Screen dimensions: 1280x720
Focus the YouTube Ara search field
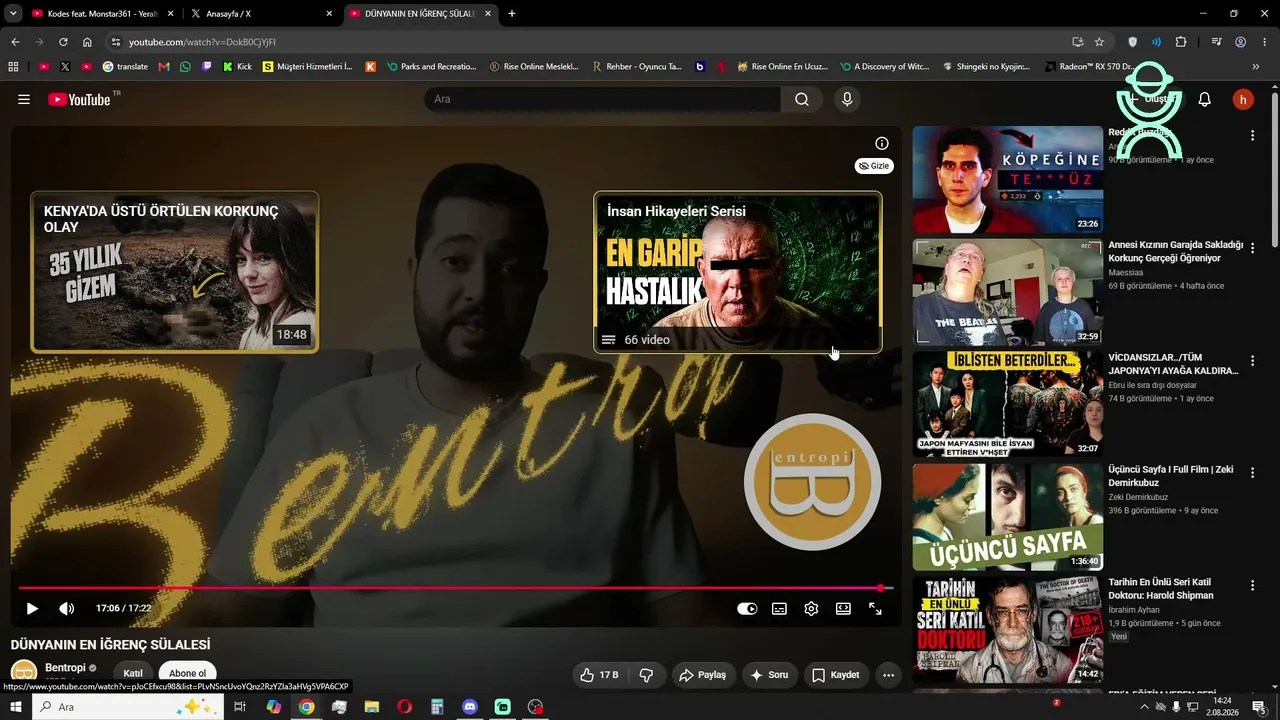pos(602,99)
